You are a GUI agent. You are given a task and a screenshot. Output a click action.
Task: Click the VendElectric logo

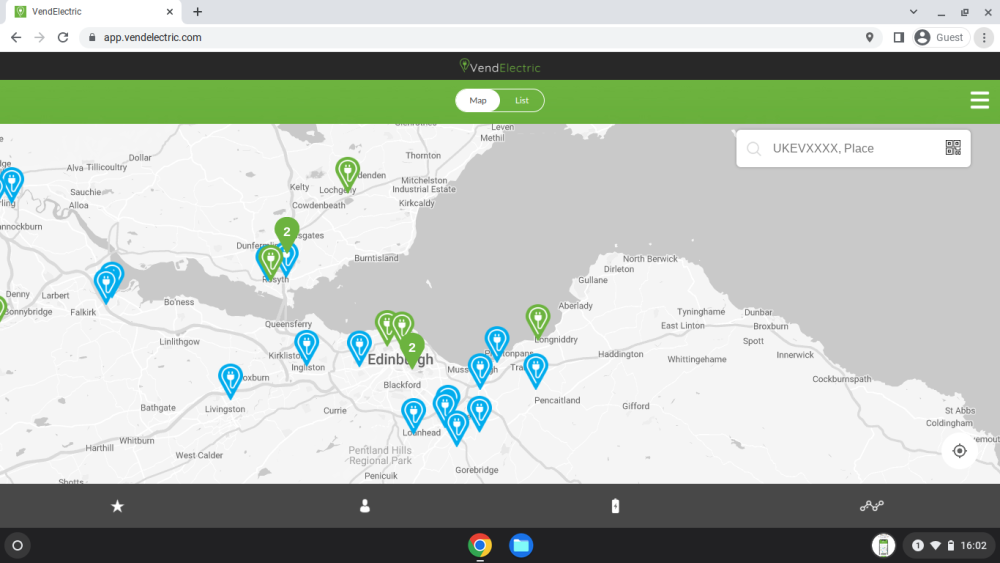click(x=499, y=67)
